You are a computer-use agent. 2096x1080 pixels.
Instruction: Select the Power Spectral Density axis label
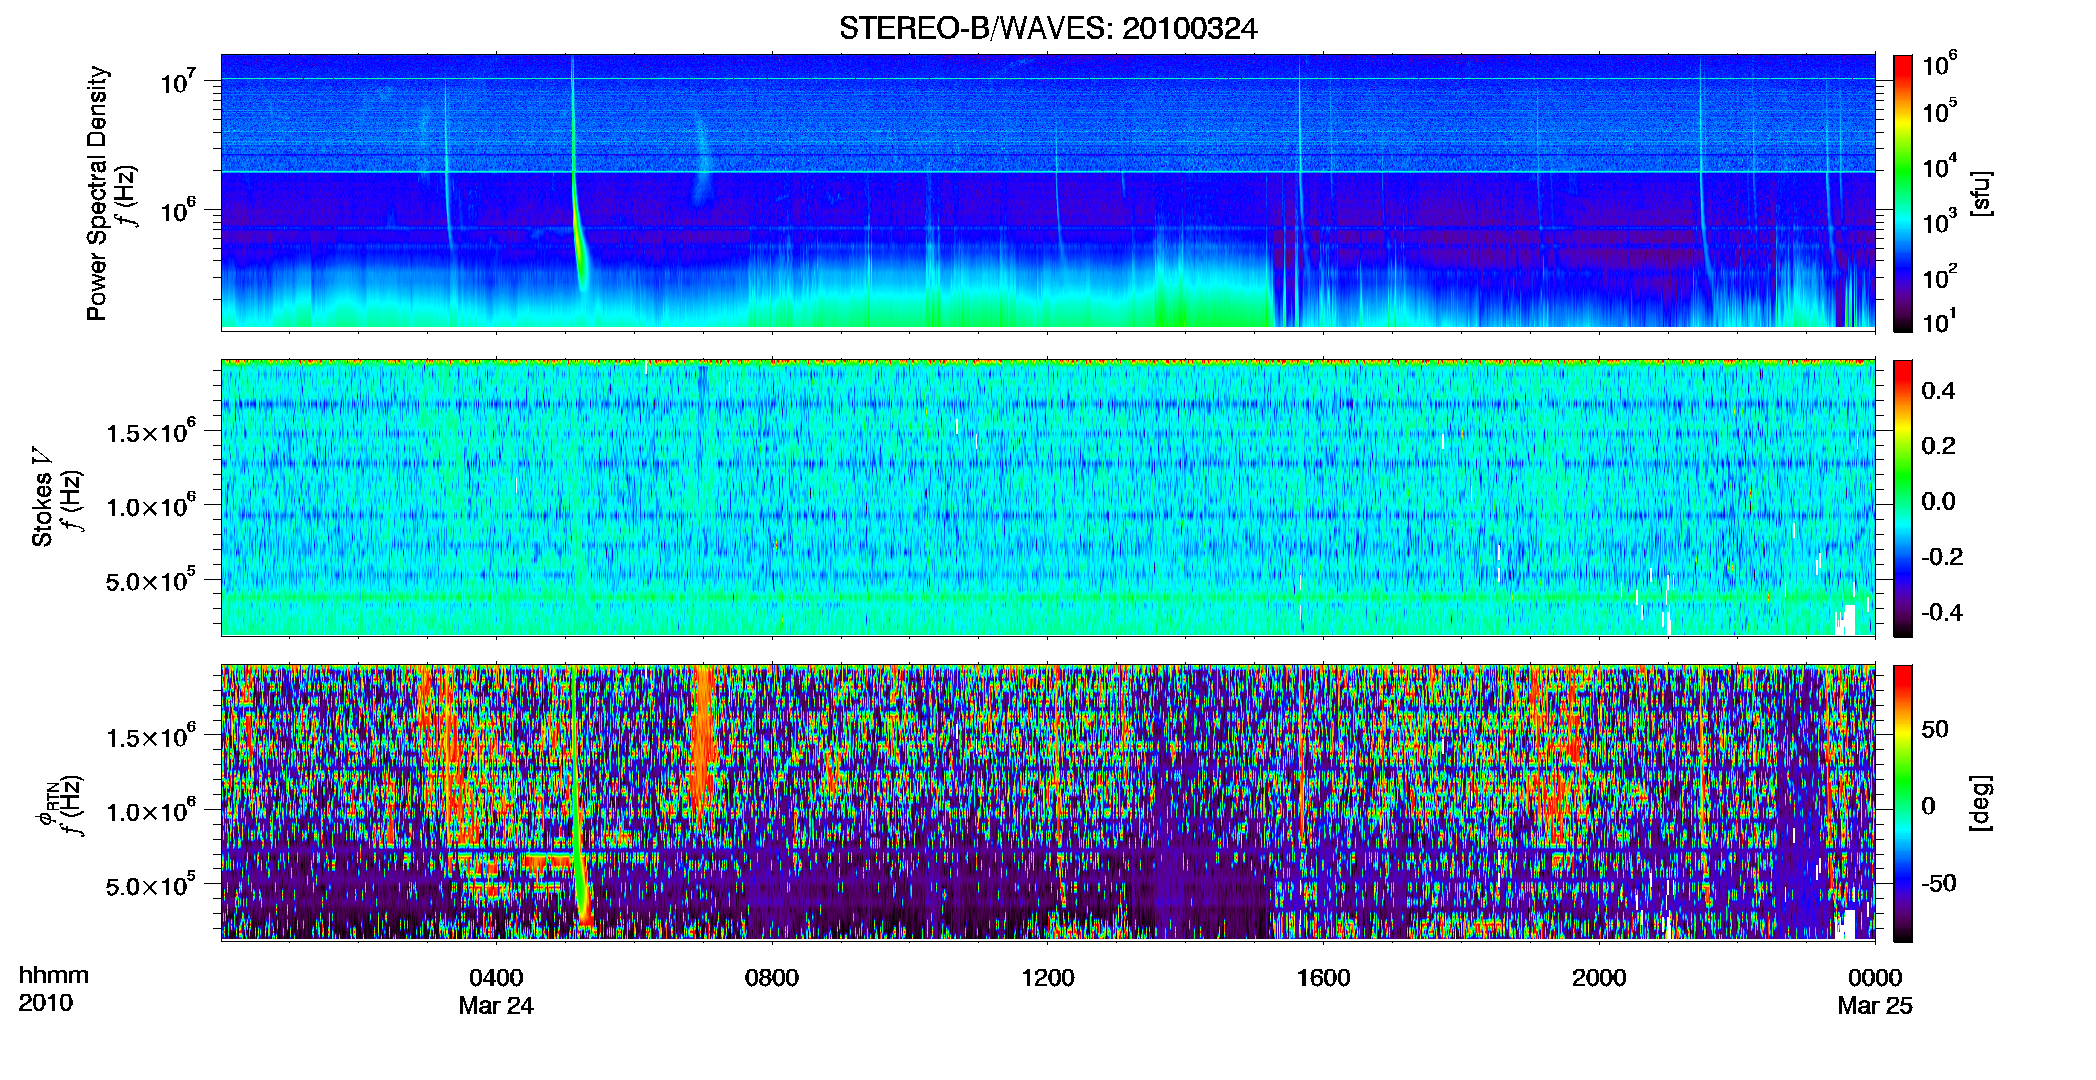[x=97, y=193]
